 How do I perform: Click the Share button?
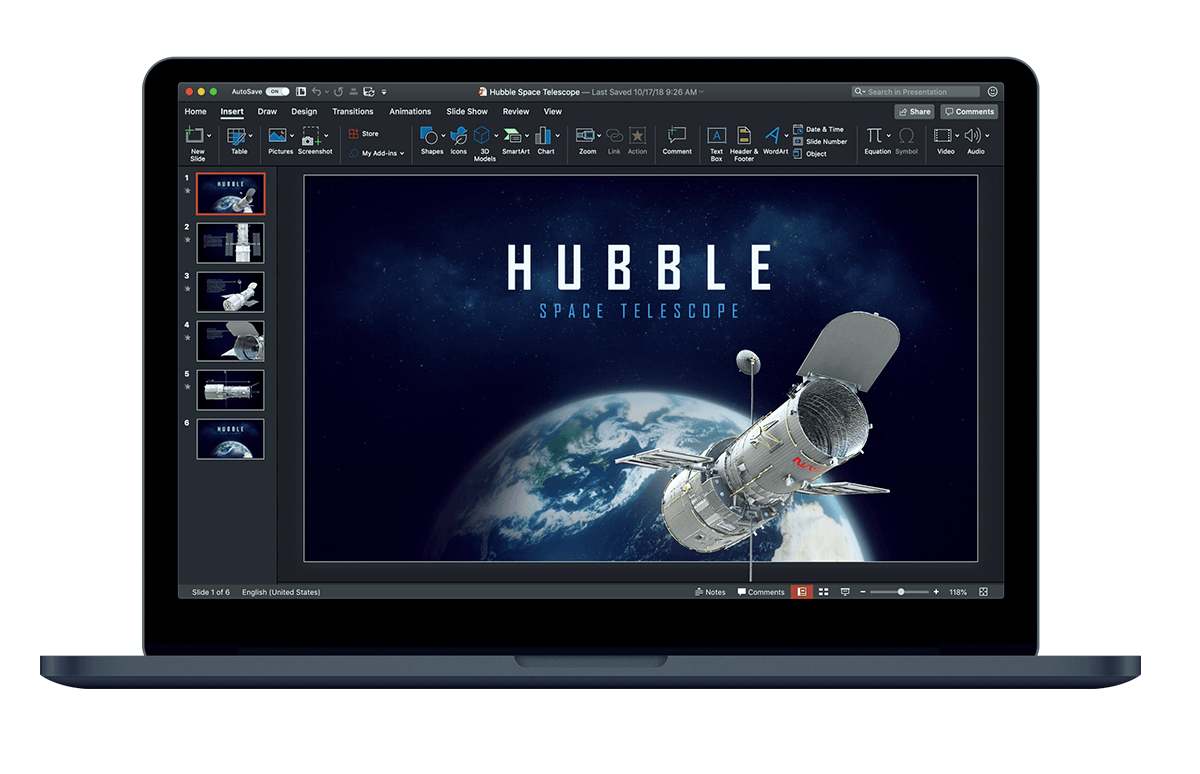[914, 112]
